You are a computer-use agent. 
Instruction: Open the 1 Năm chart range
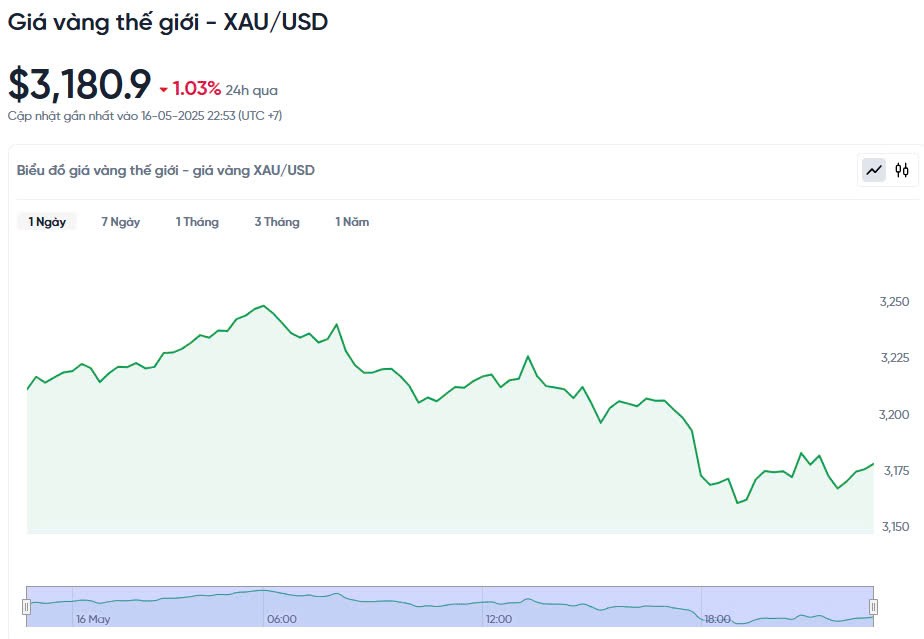[352, 222]
